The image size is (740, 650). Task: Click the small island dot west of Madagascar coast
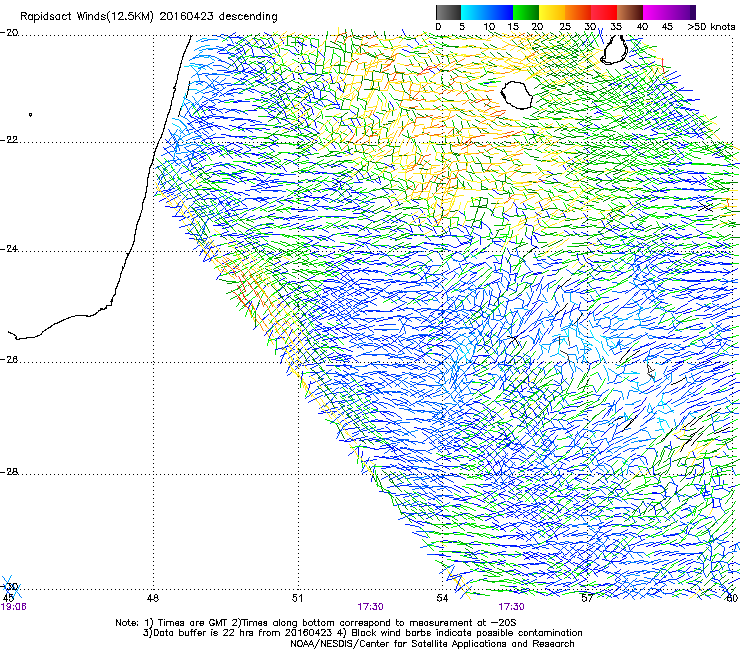[31, 114]
